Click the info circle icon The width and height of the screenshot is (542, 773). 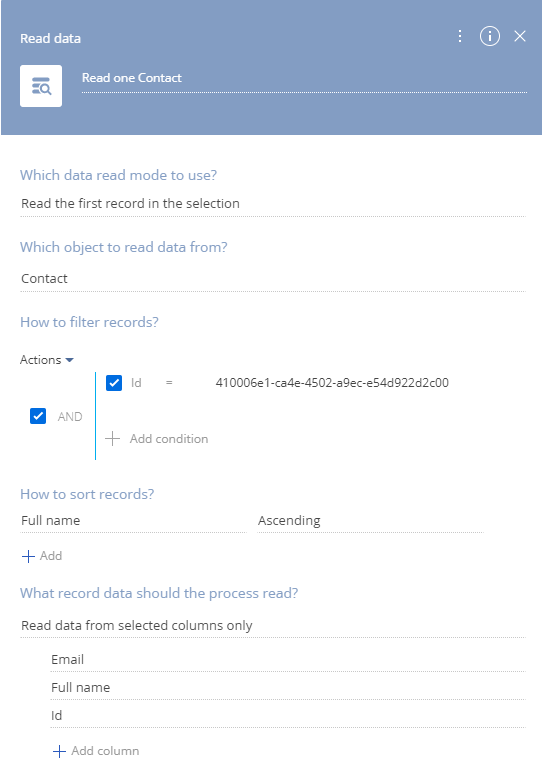(490, 36)
